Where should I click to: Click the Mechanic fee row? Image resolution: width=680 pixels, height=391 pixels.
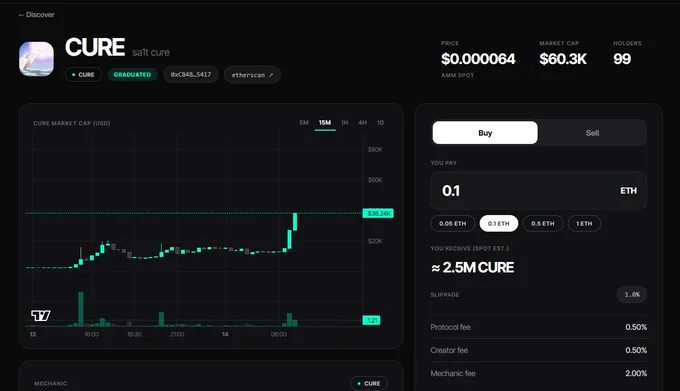(x=539, y=373)
